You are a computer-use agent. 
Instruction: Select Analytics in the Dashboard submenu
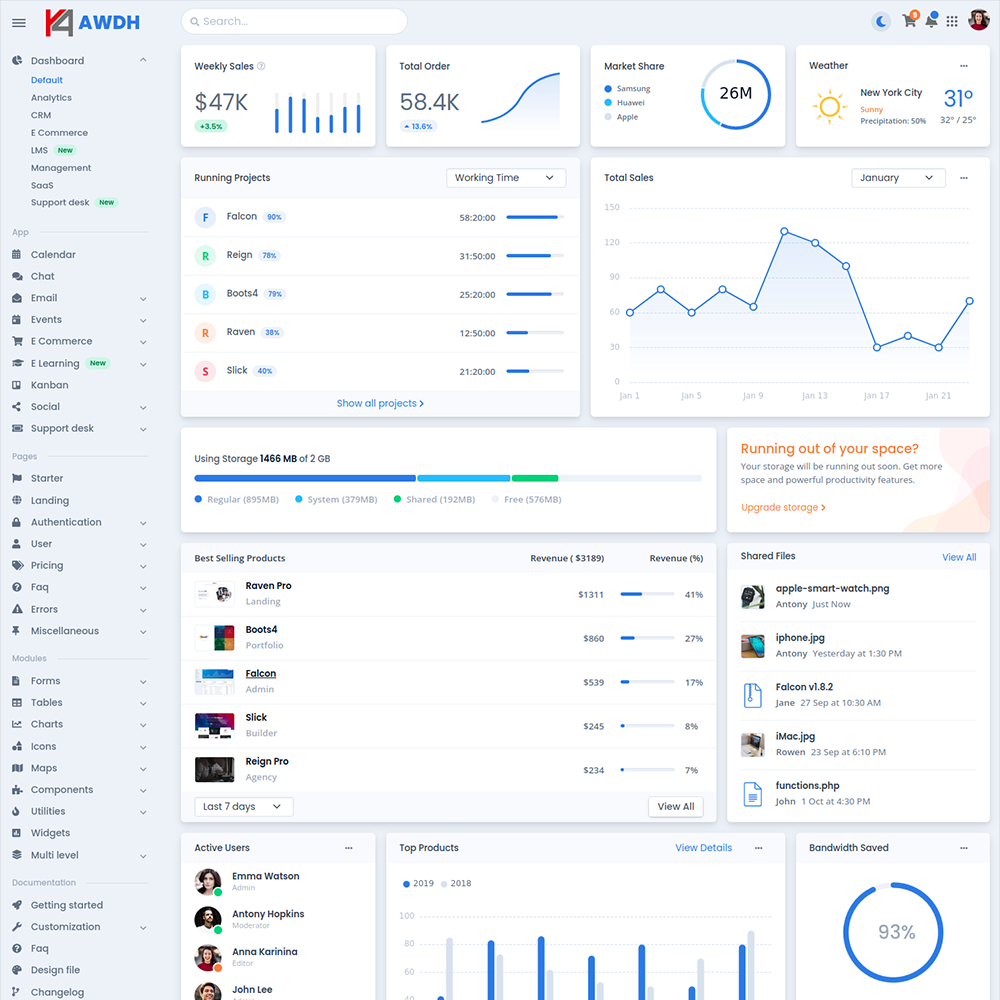51,98
